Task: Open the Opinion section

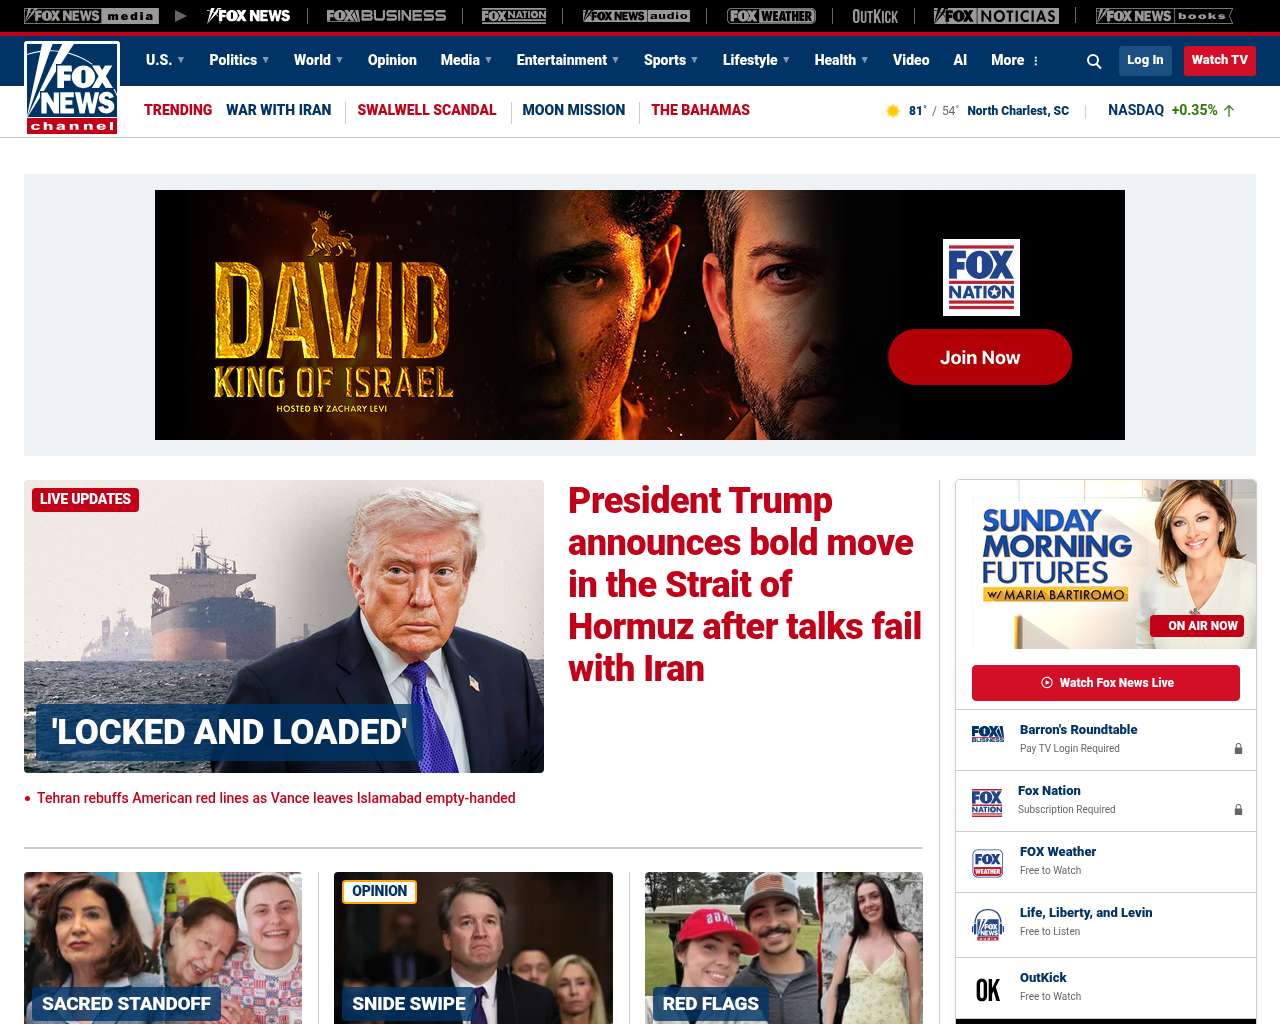Action: 392,60
